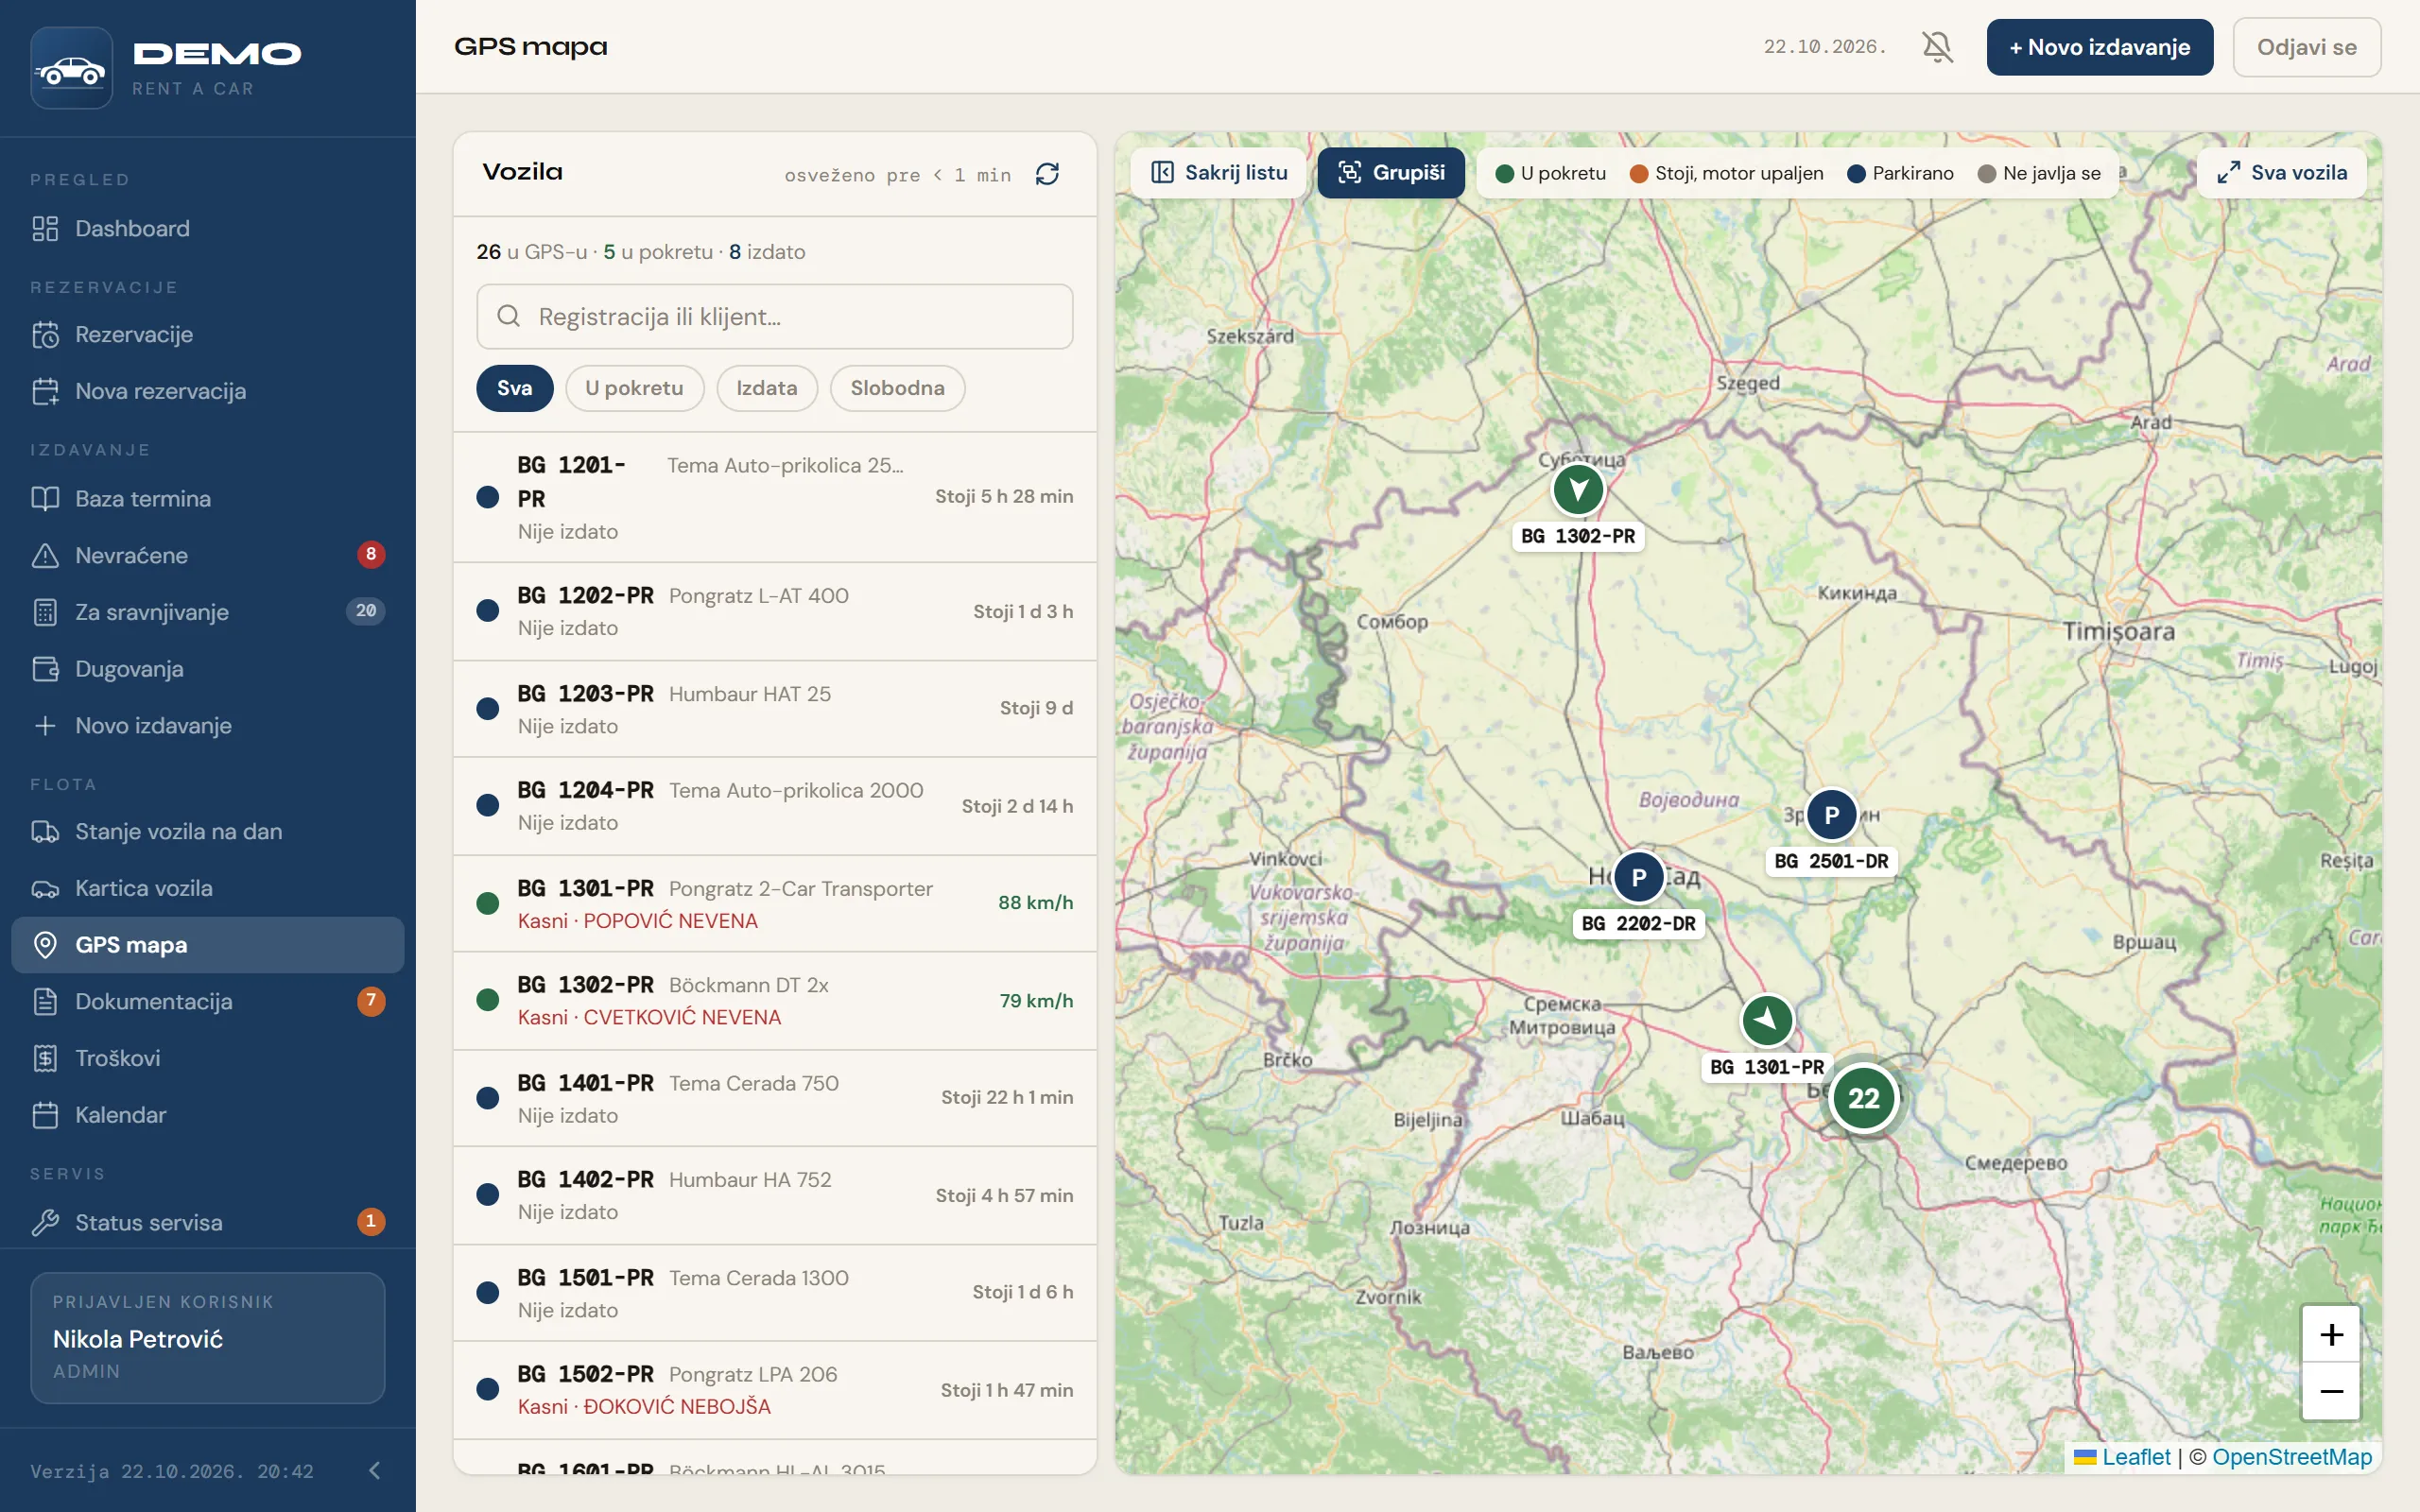Select BG 1302-PR Böckmann DT 2x row

tap(775, 1001)
